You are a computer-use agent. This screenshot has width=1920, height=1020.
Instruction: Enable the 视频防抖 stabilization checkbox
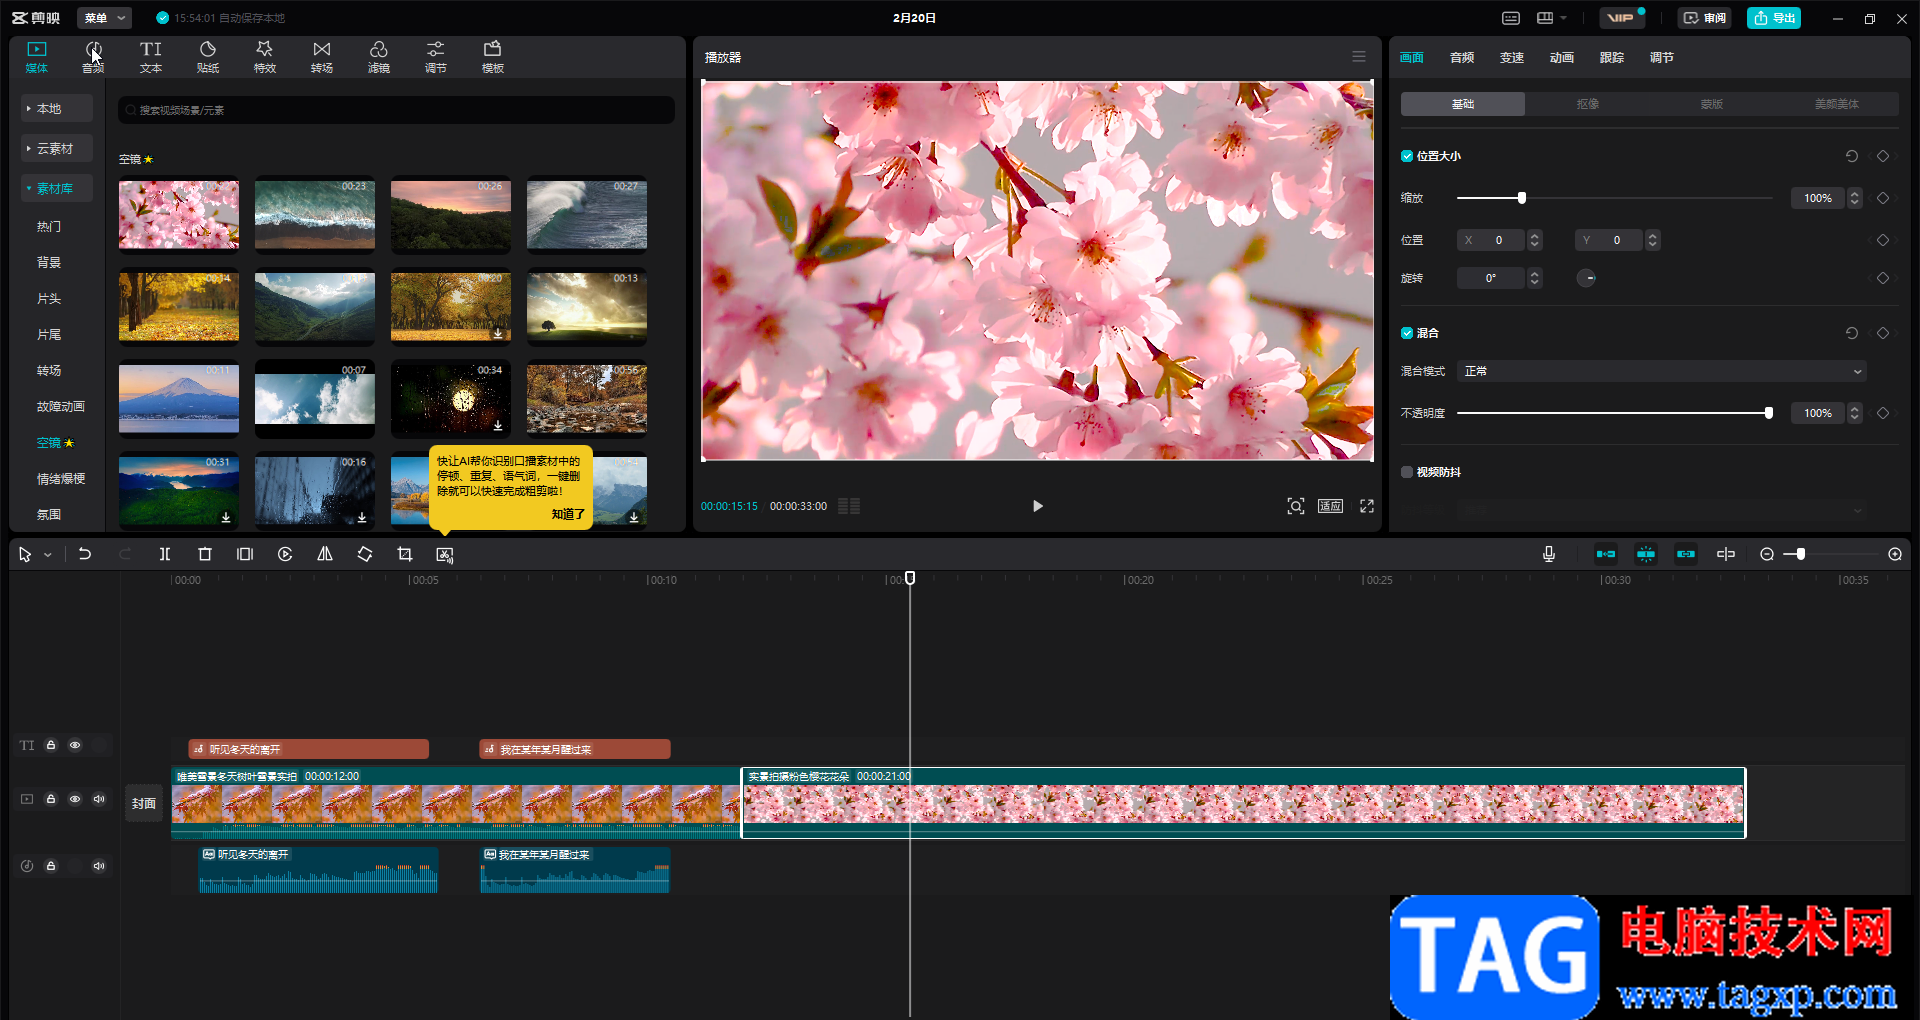(1407, 472)
